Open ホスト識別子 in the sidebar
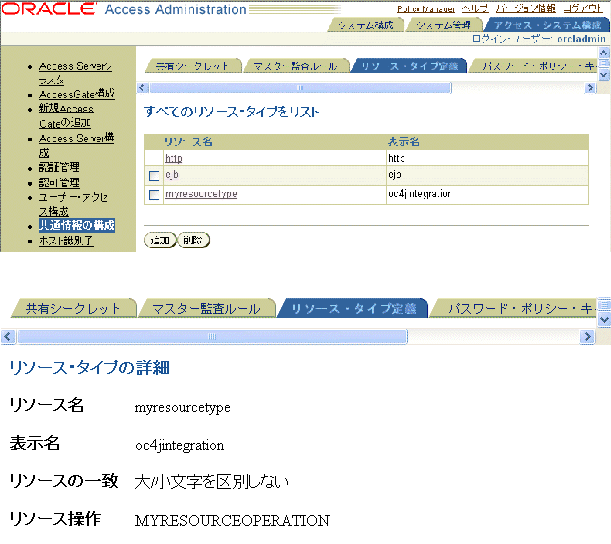The height and width of the screenshot is (544, 611). [x=66, y=241]
